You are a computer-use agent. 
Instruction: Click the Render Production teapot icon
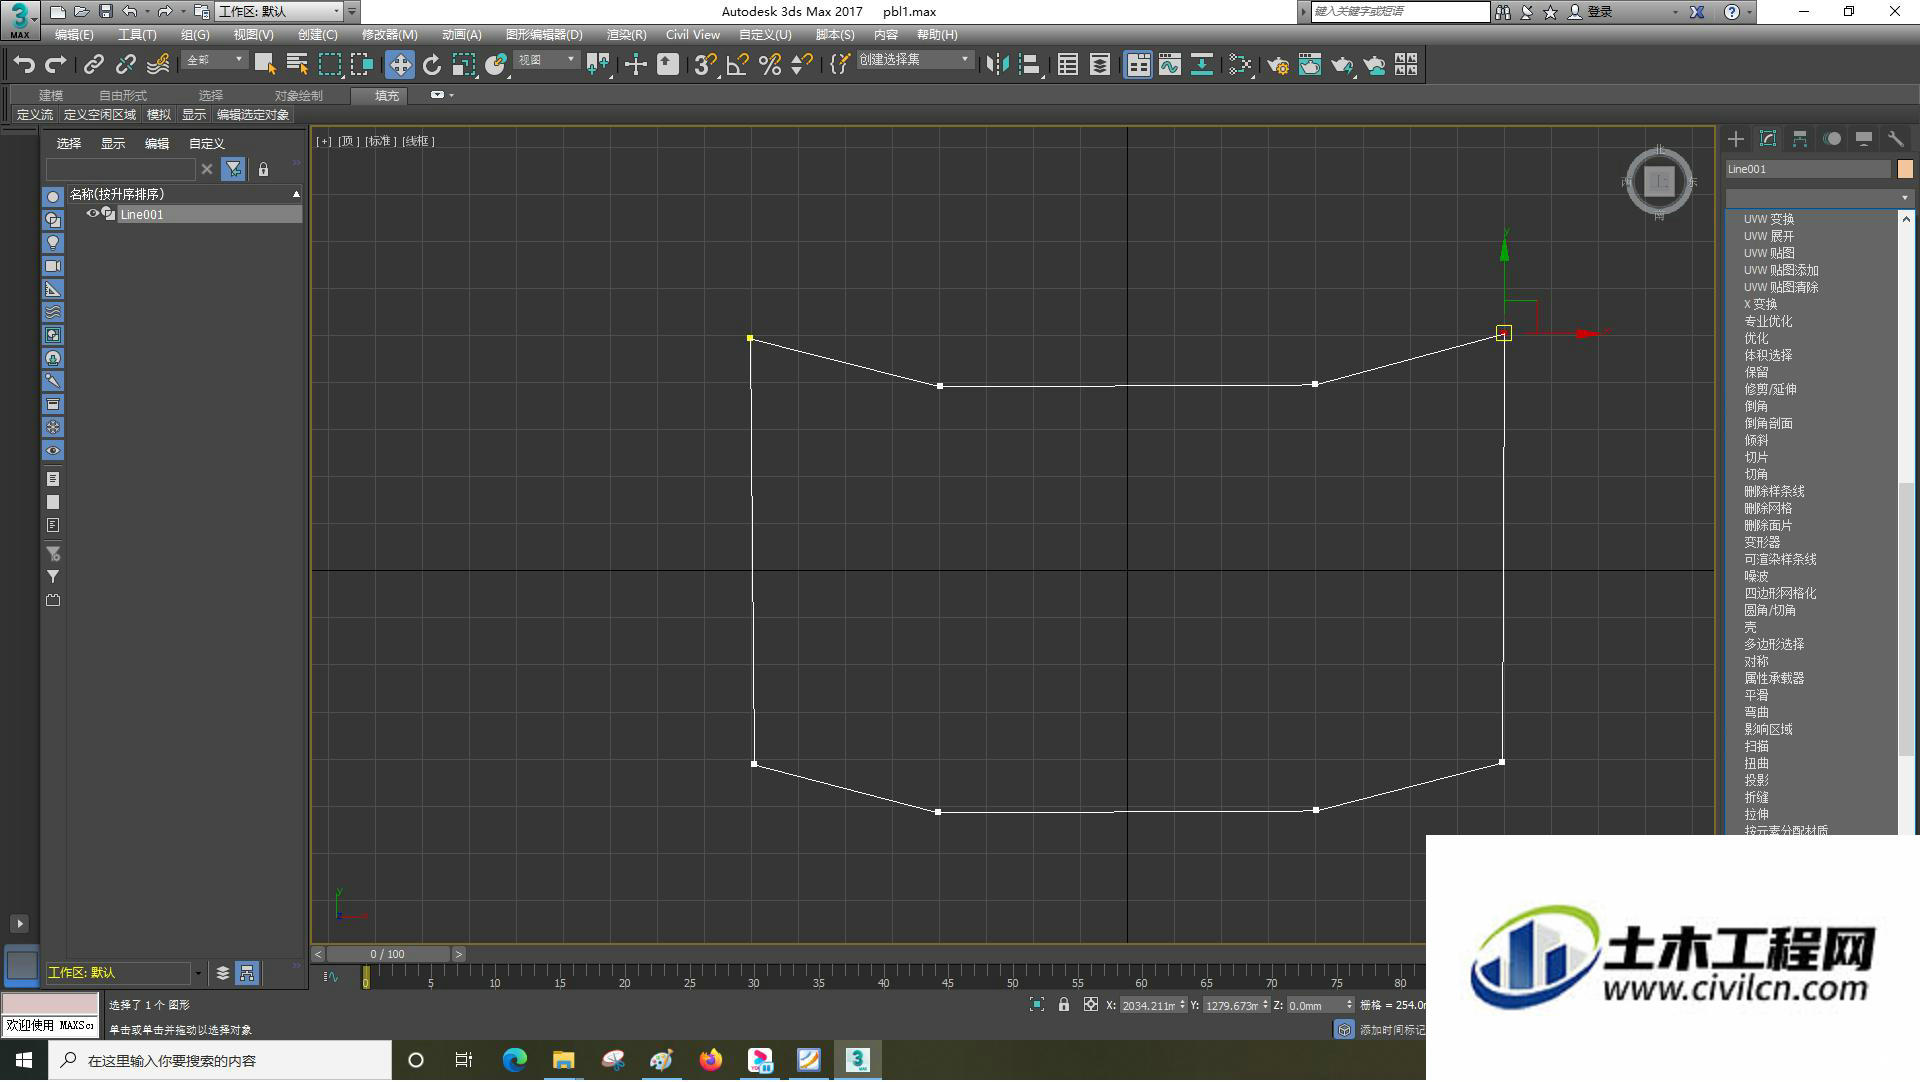tap(1342, 65)
